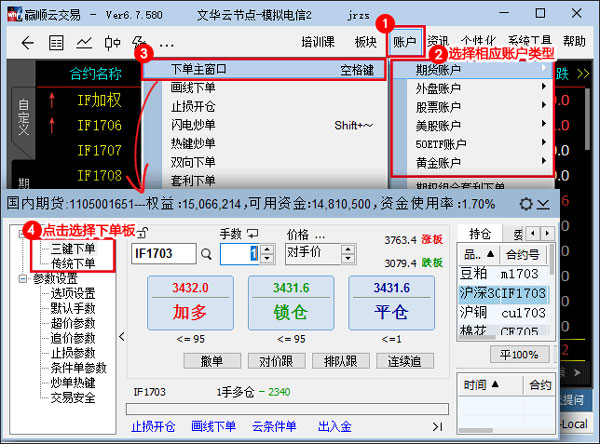Click the contract code field IF1703
600x444 pixels.
[x=164, y=254]
